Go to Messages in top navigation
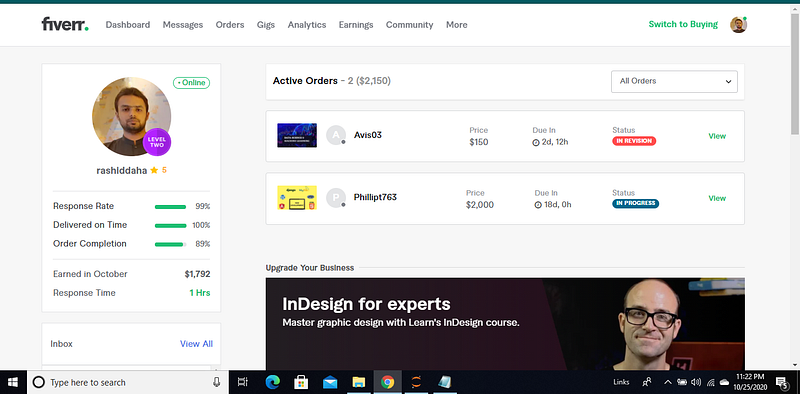The width and height of the screenshot is (800, 394). (x=183, y=24)
